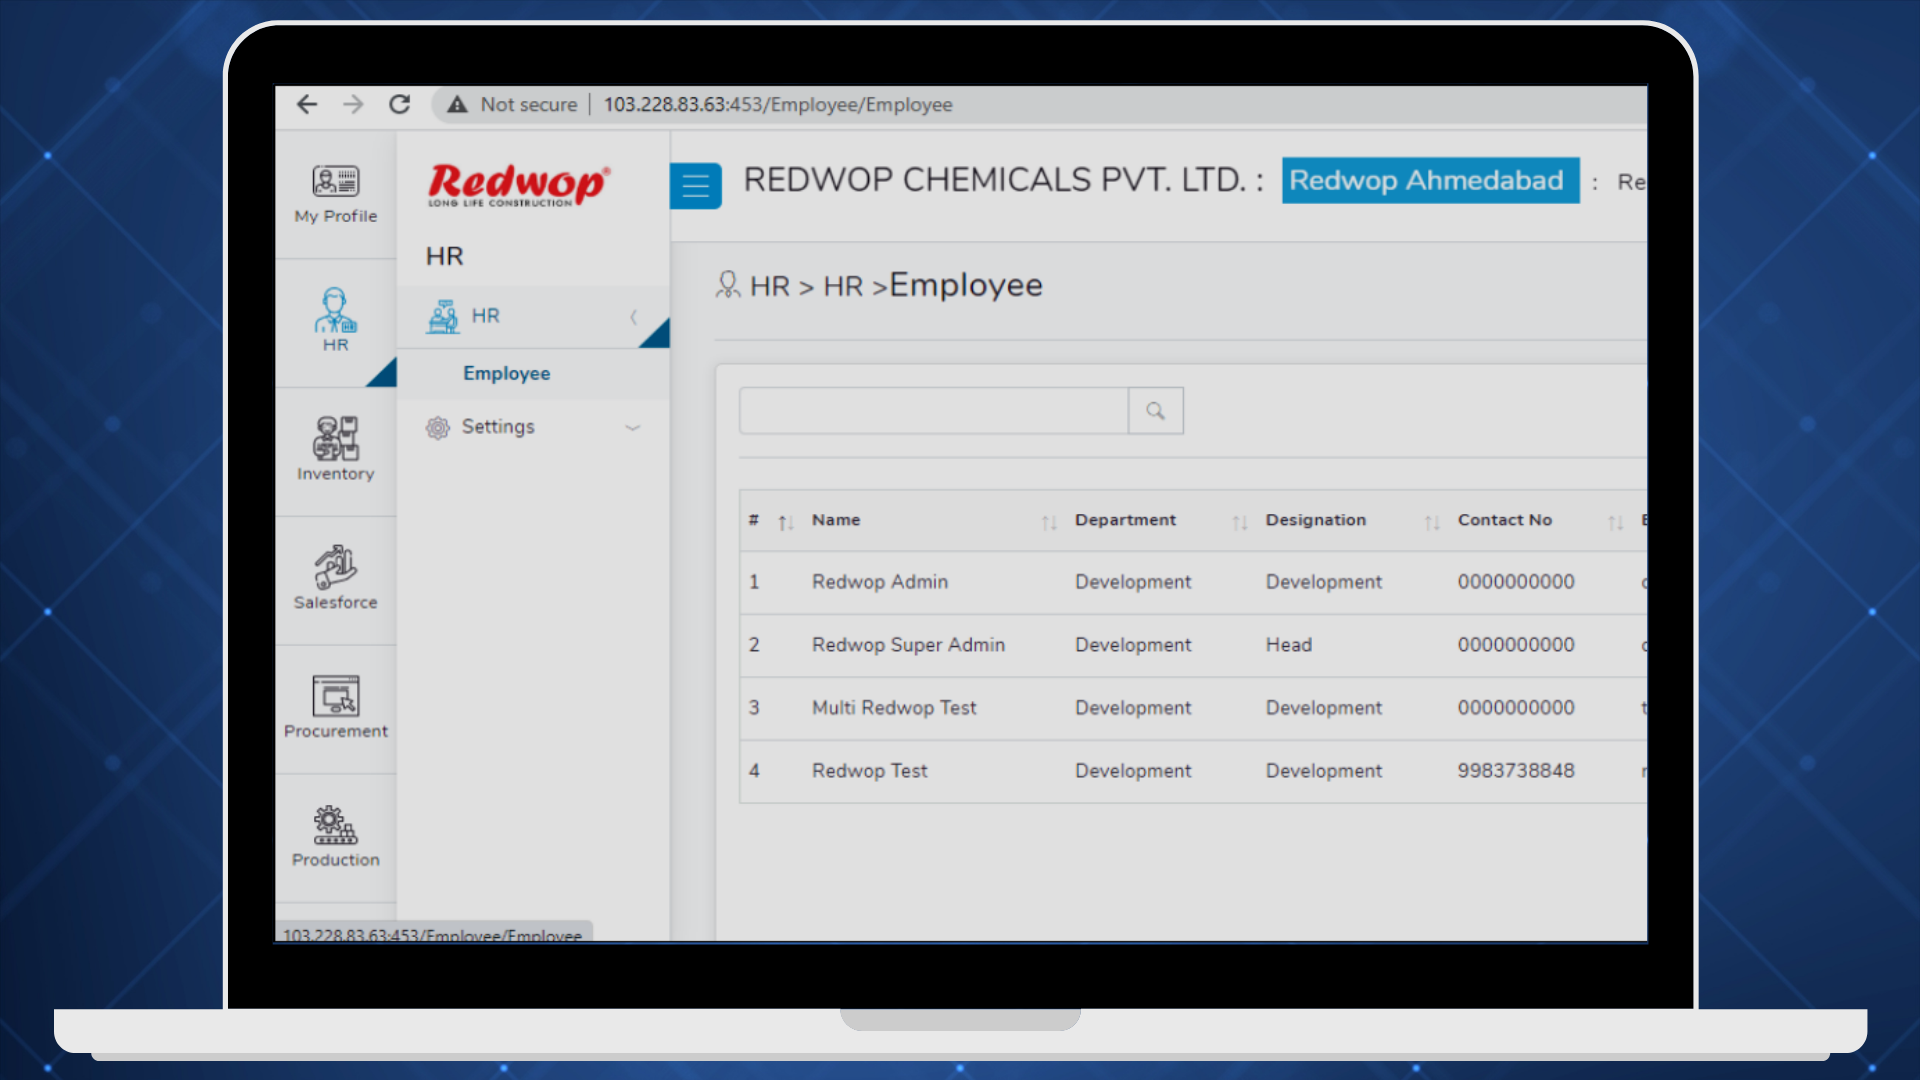Click the breadcrumb user icon before HR

coord(728,285)
